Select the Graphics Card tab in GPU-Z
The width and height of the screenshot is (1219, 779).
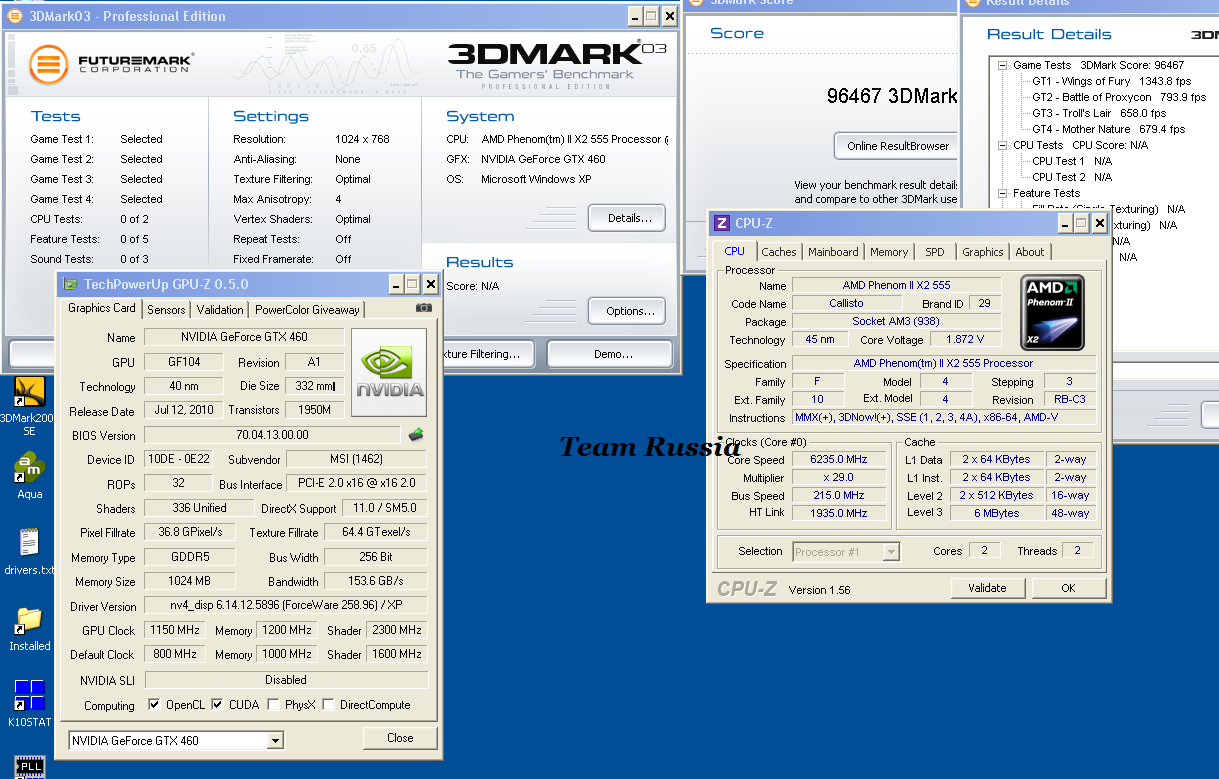pyautogui.click(x=101, y=308)
